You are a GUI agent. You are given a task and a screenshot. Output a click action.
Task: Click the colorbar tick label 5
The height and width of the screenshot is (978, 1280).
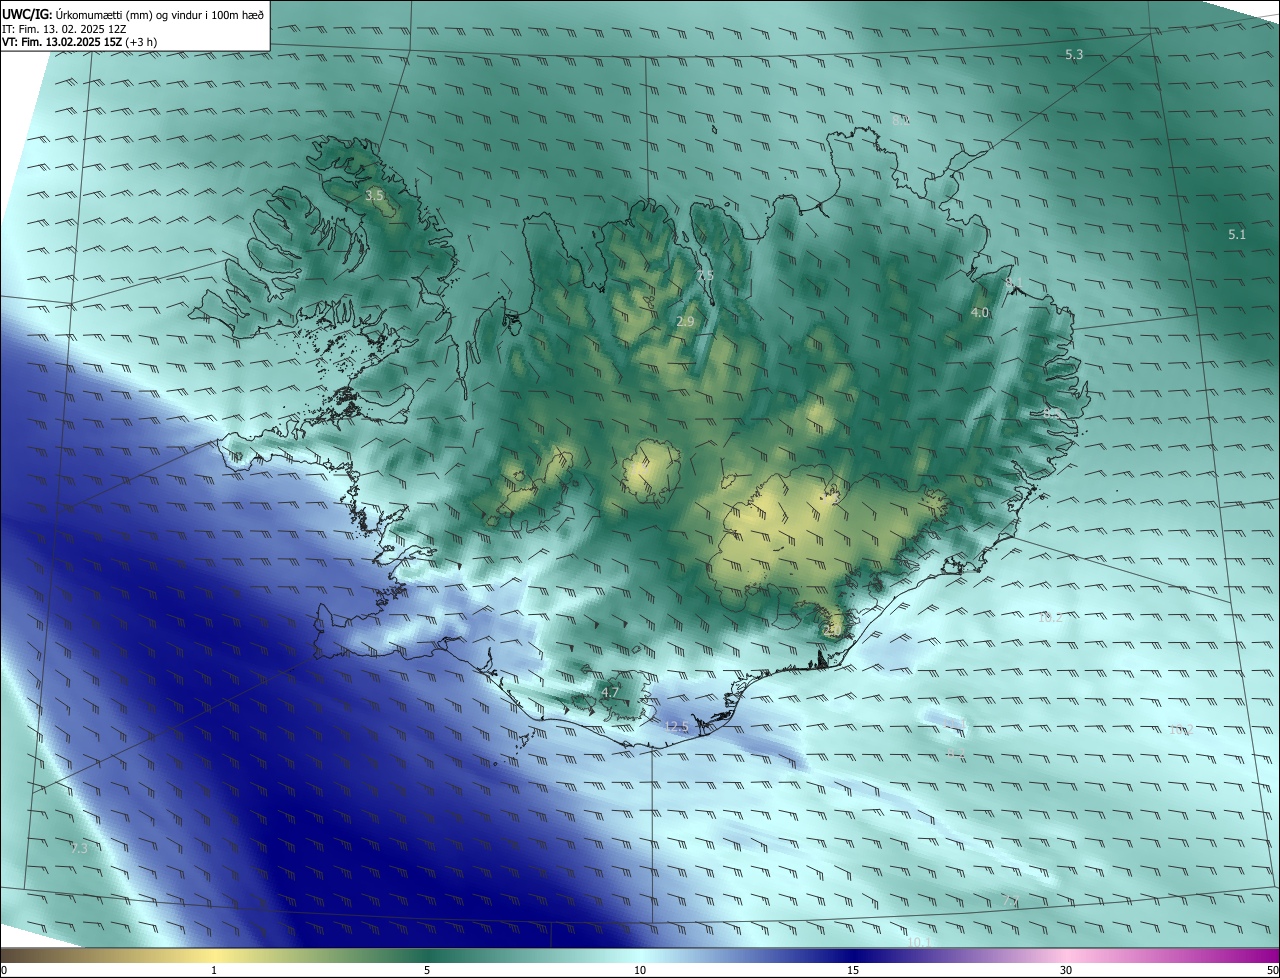(x=427, y=970)
